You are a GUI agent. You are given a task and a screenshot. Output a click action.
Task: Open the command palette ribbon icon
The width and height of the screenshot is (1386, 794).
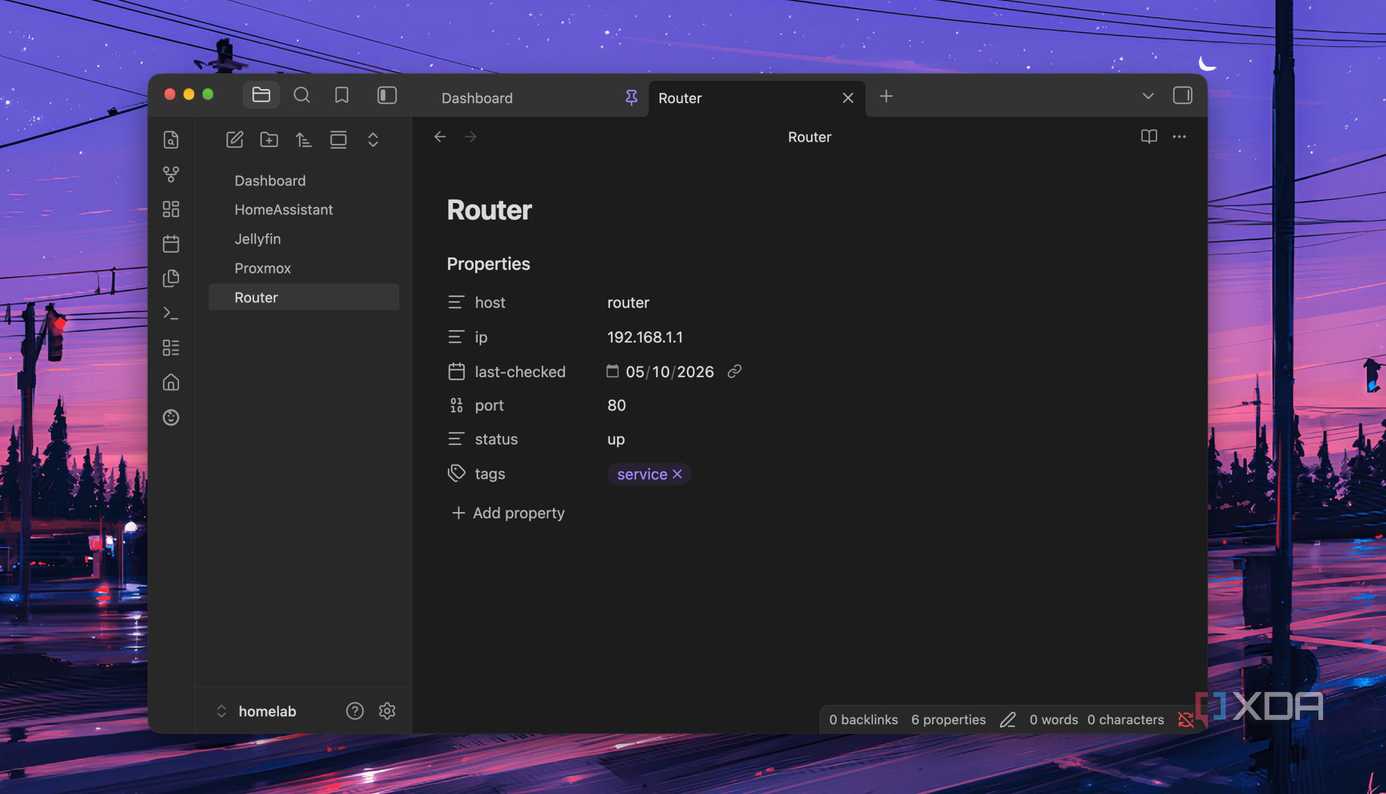click(x=171, y=313)
